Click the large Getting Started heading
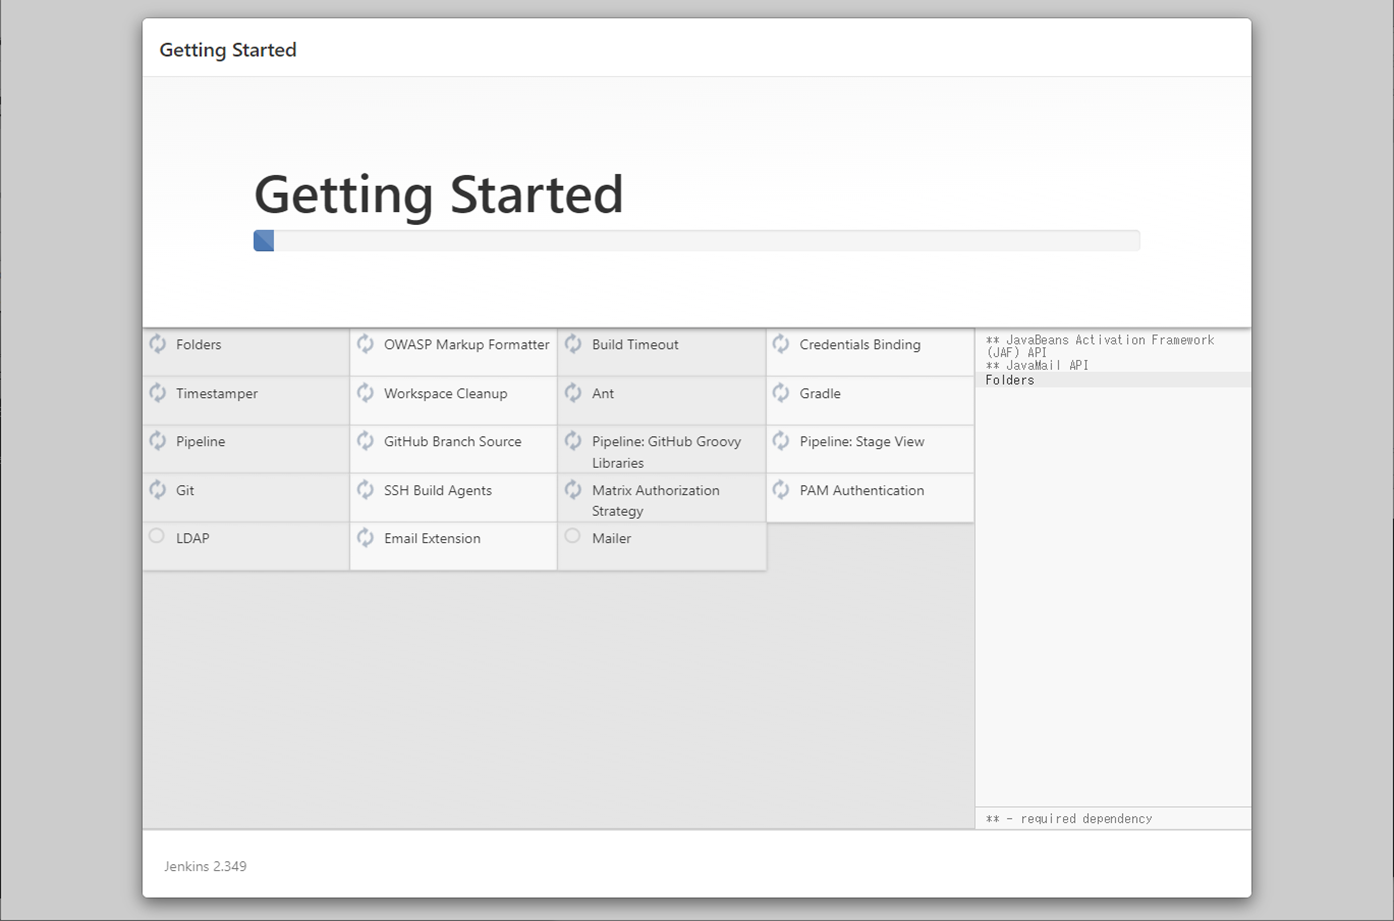Screen dimensions: 1394x921 click(x=439, y=195)
